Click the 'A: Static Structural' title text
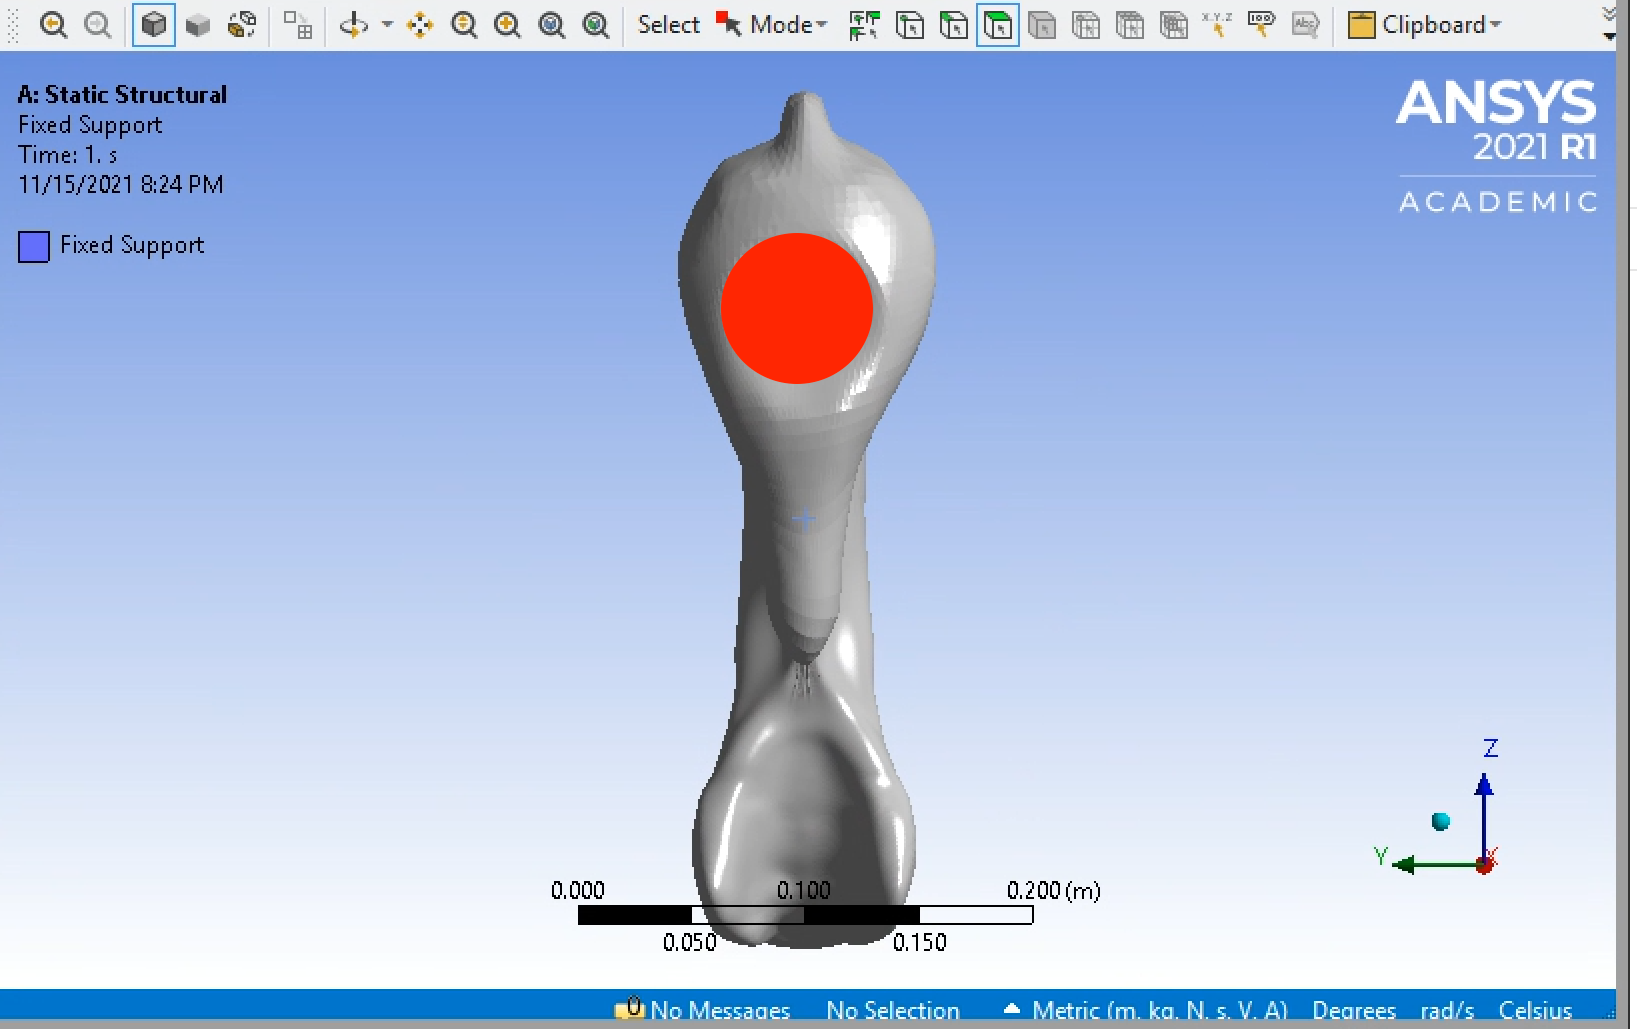 pos(122,95)
